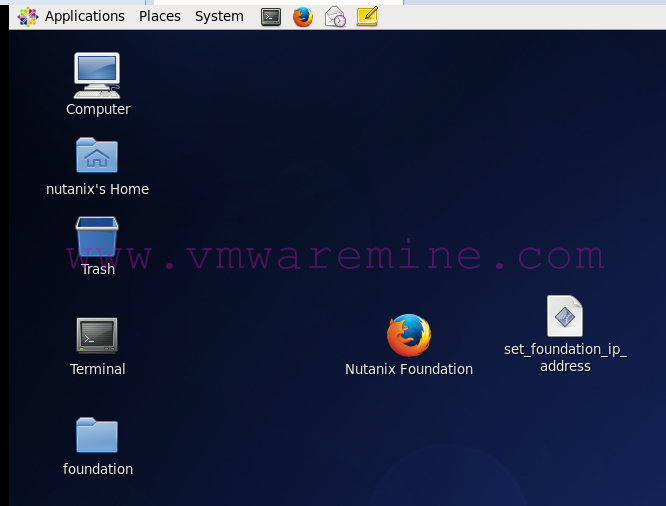The image size is (666, 506).
Task: Select the Terminal desktop icon
Action: (97, 335)
